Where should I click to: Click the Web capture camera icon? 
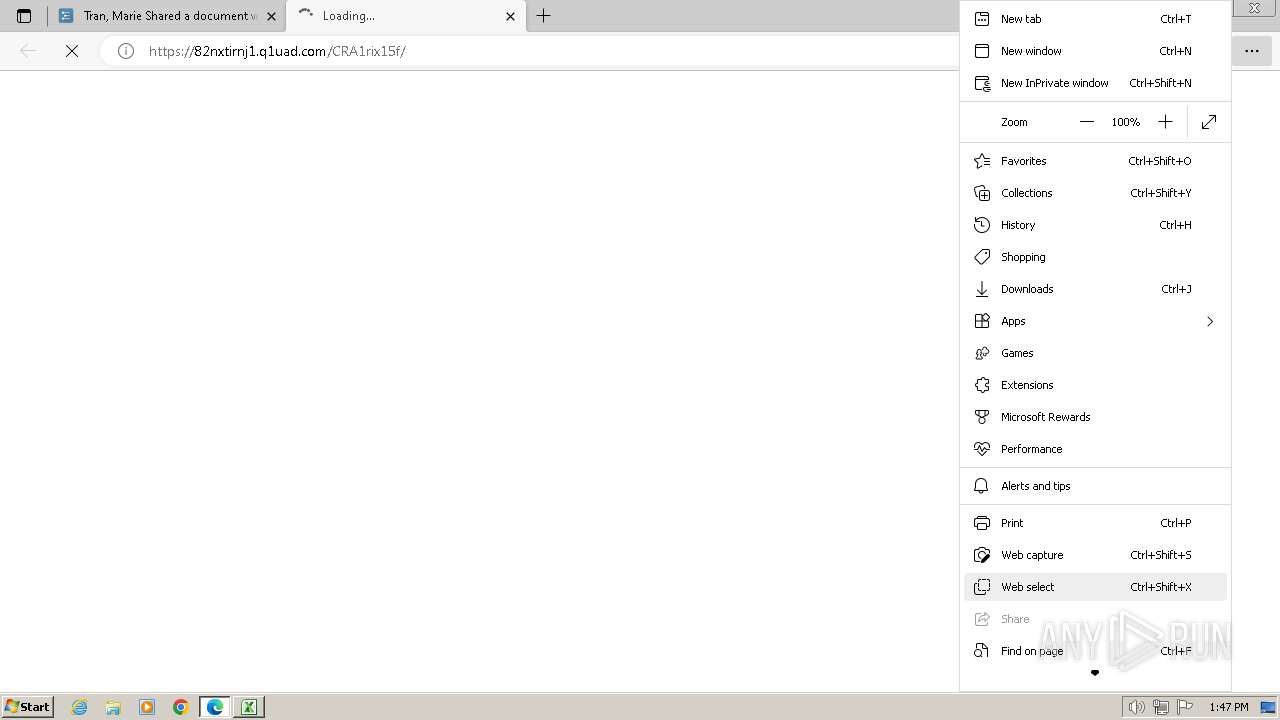click(x=982, y=555)
